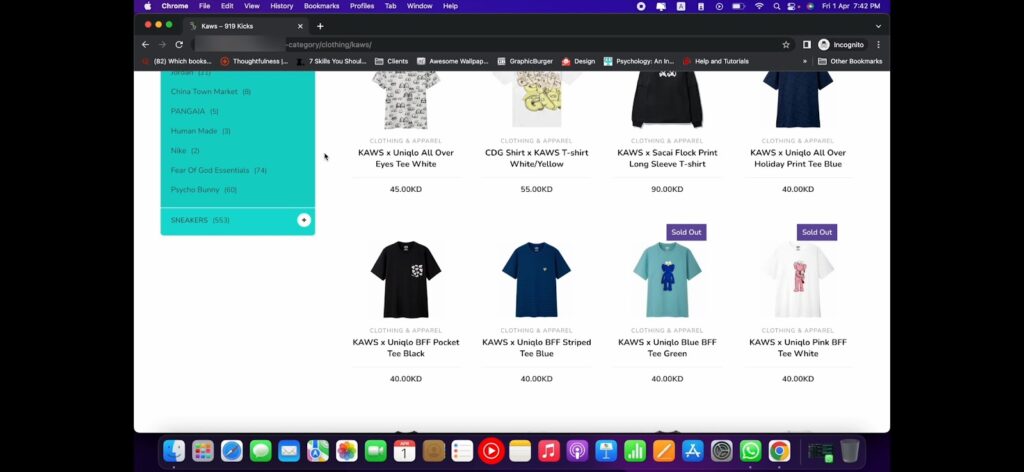Open Messages from the Dock
Viewport: 1024px width, 472px height.
[260, 450]
